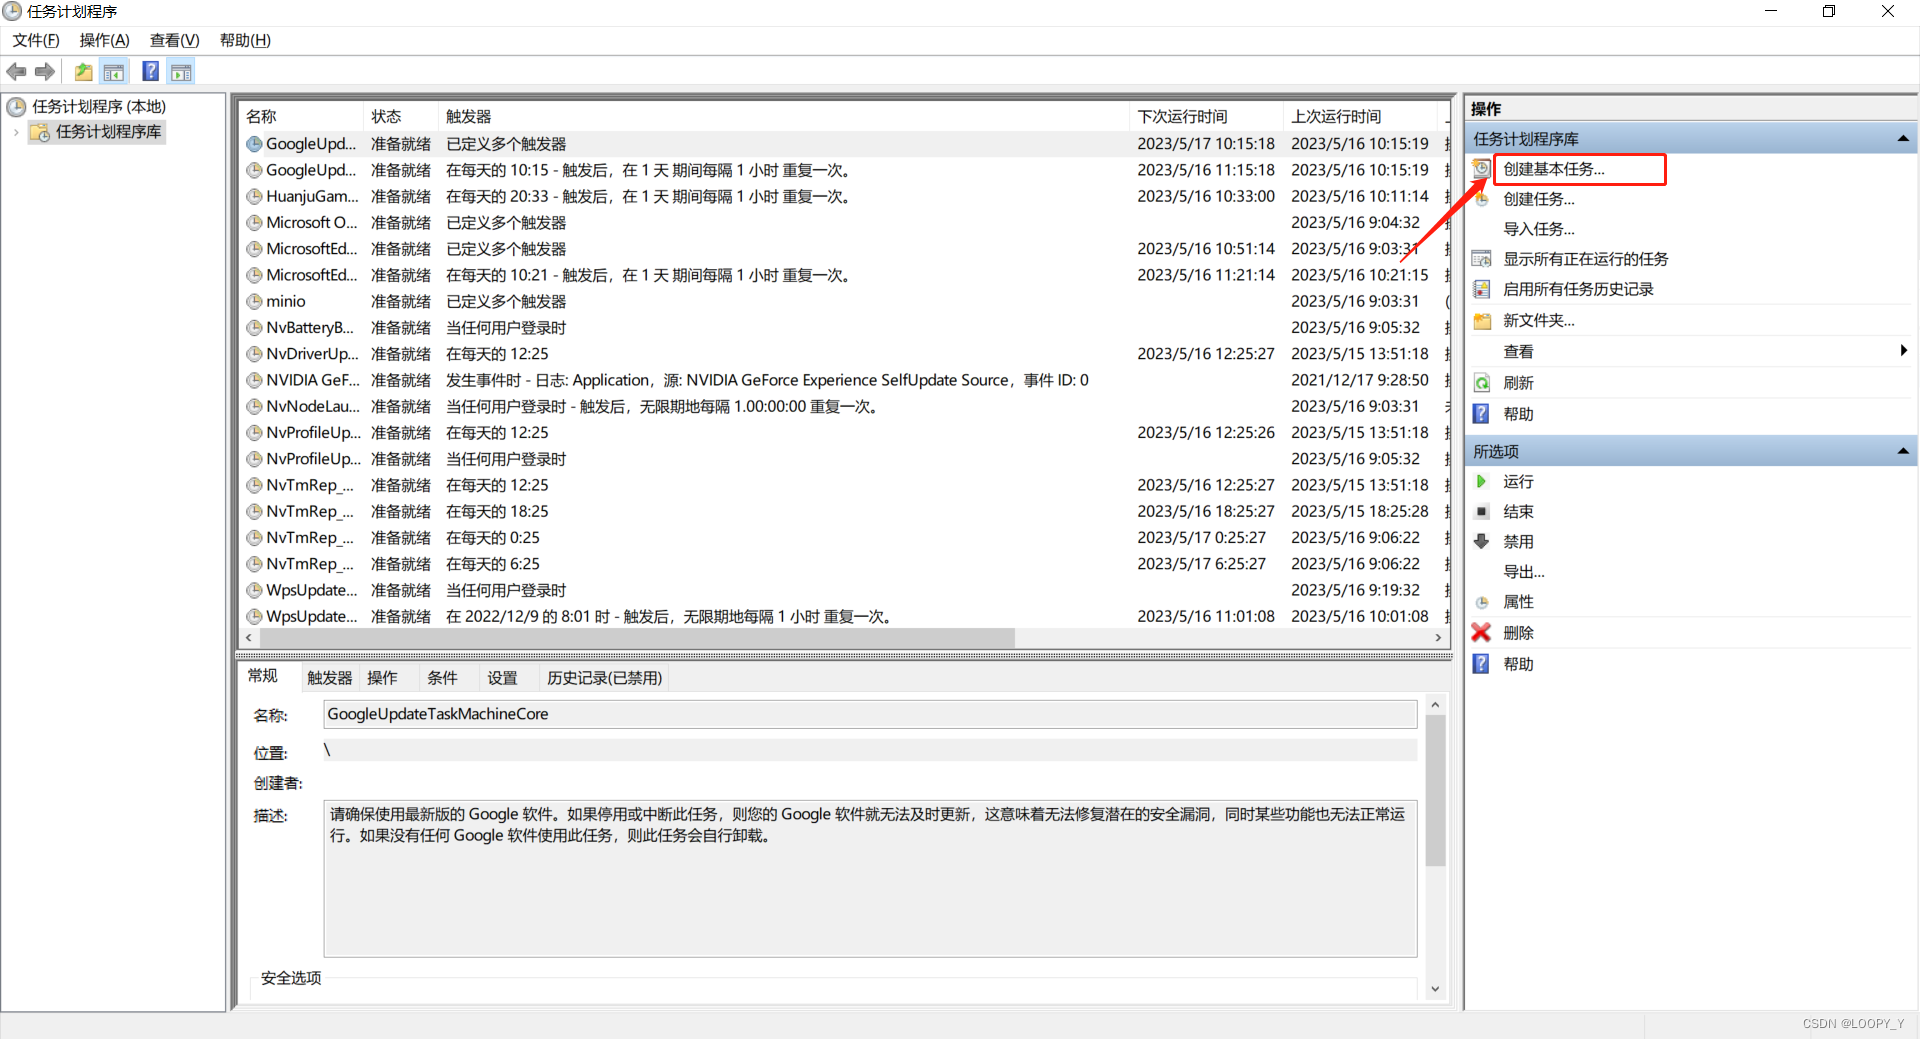Screen dimensions: 1920x1039
Task: Switch to the 操作 tab in details pane
Action: click(382, 678)
